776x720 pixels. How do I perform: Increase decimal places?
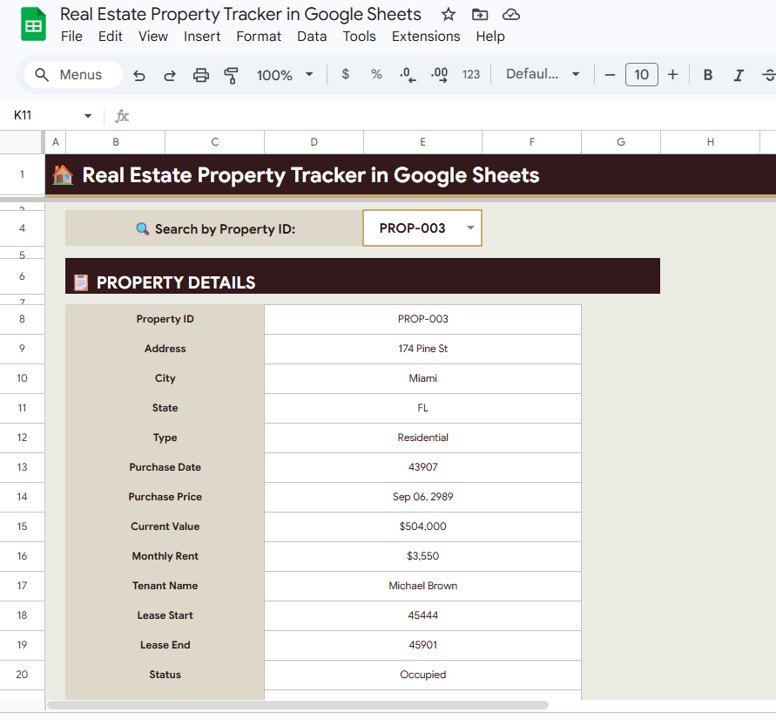point(439,75)
